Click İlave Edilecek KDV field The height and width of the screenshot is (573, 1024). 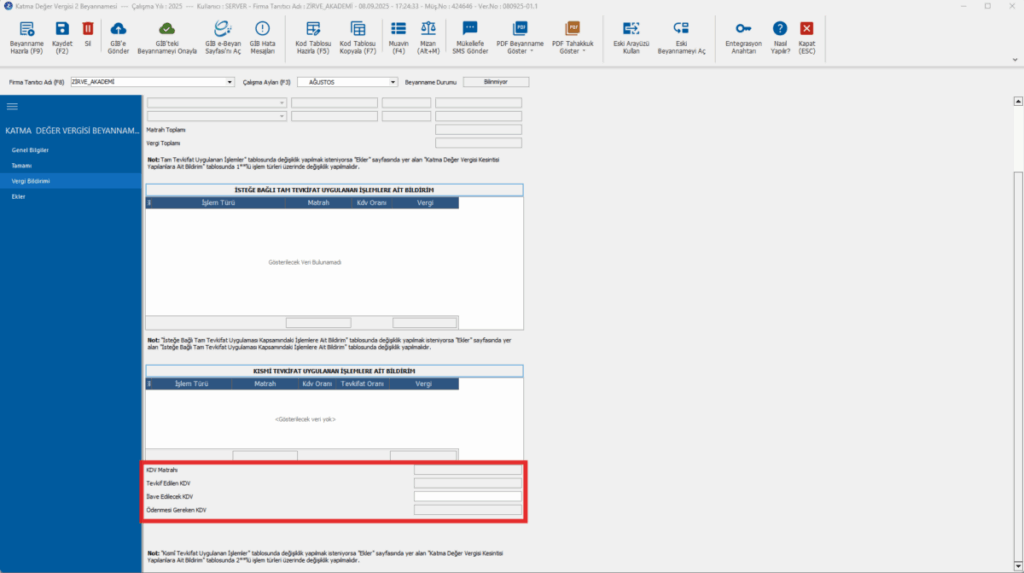pos(468,497)
